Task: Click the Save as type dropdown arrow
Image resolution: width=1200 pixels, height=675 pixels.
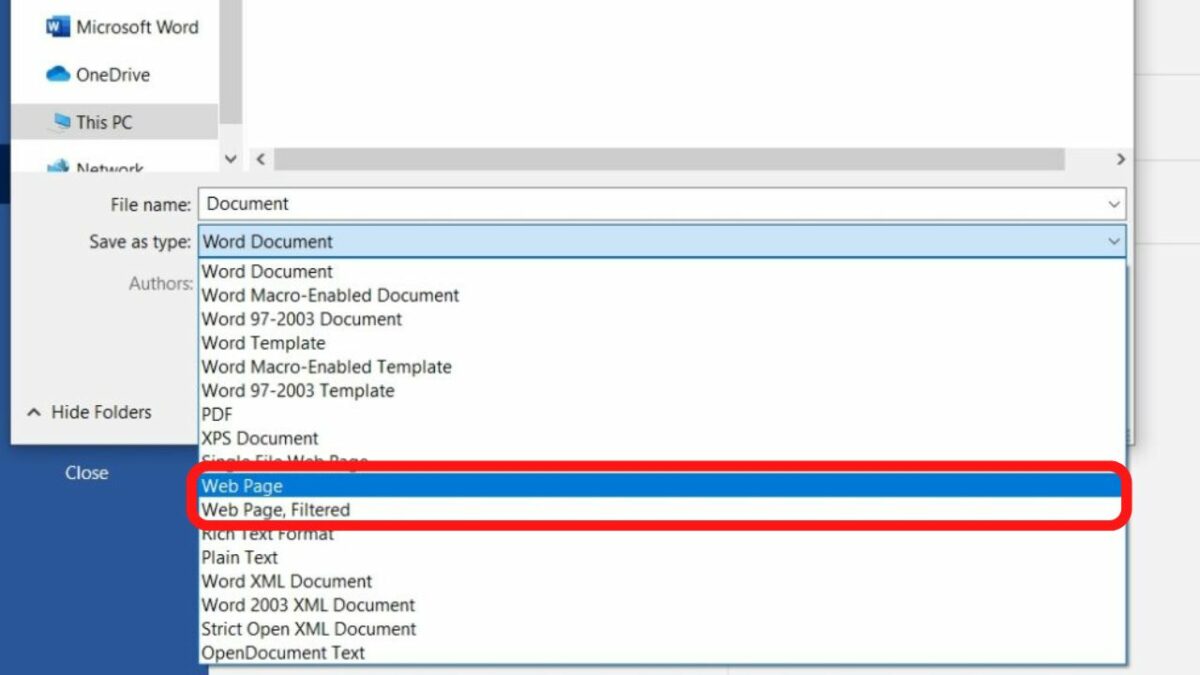Action: pos(1114,241)
